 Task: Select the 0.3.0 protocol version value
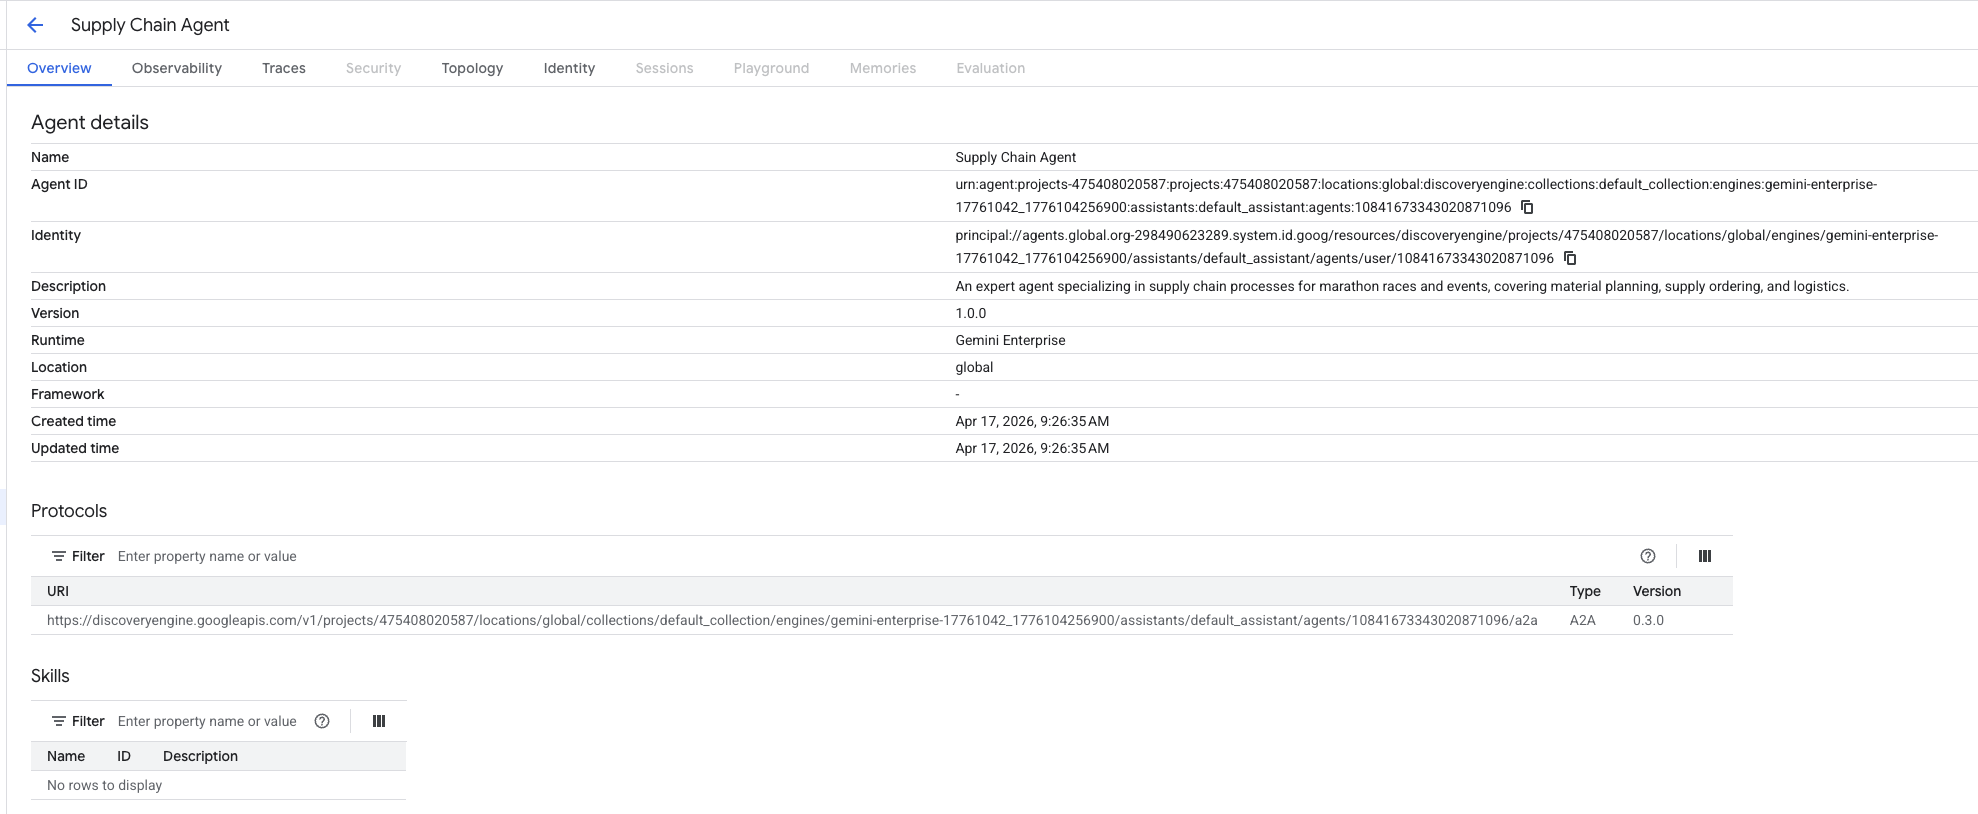point(1648,620)
